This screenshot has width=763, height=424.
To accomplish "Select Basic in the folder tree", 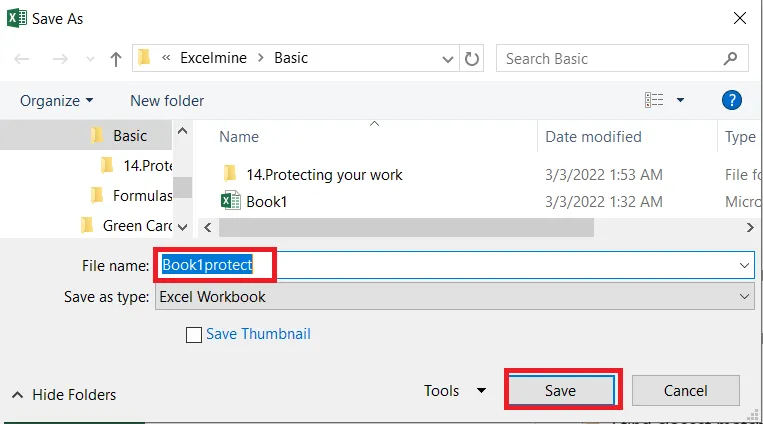I will coord(130,136).
